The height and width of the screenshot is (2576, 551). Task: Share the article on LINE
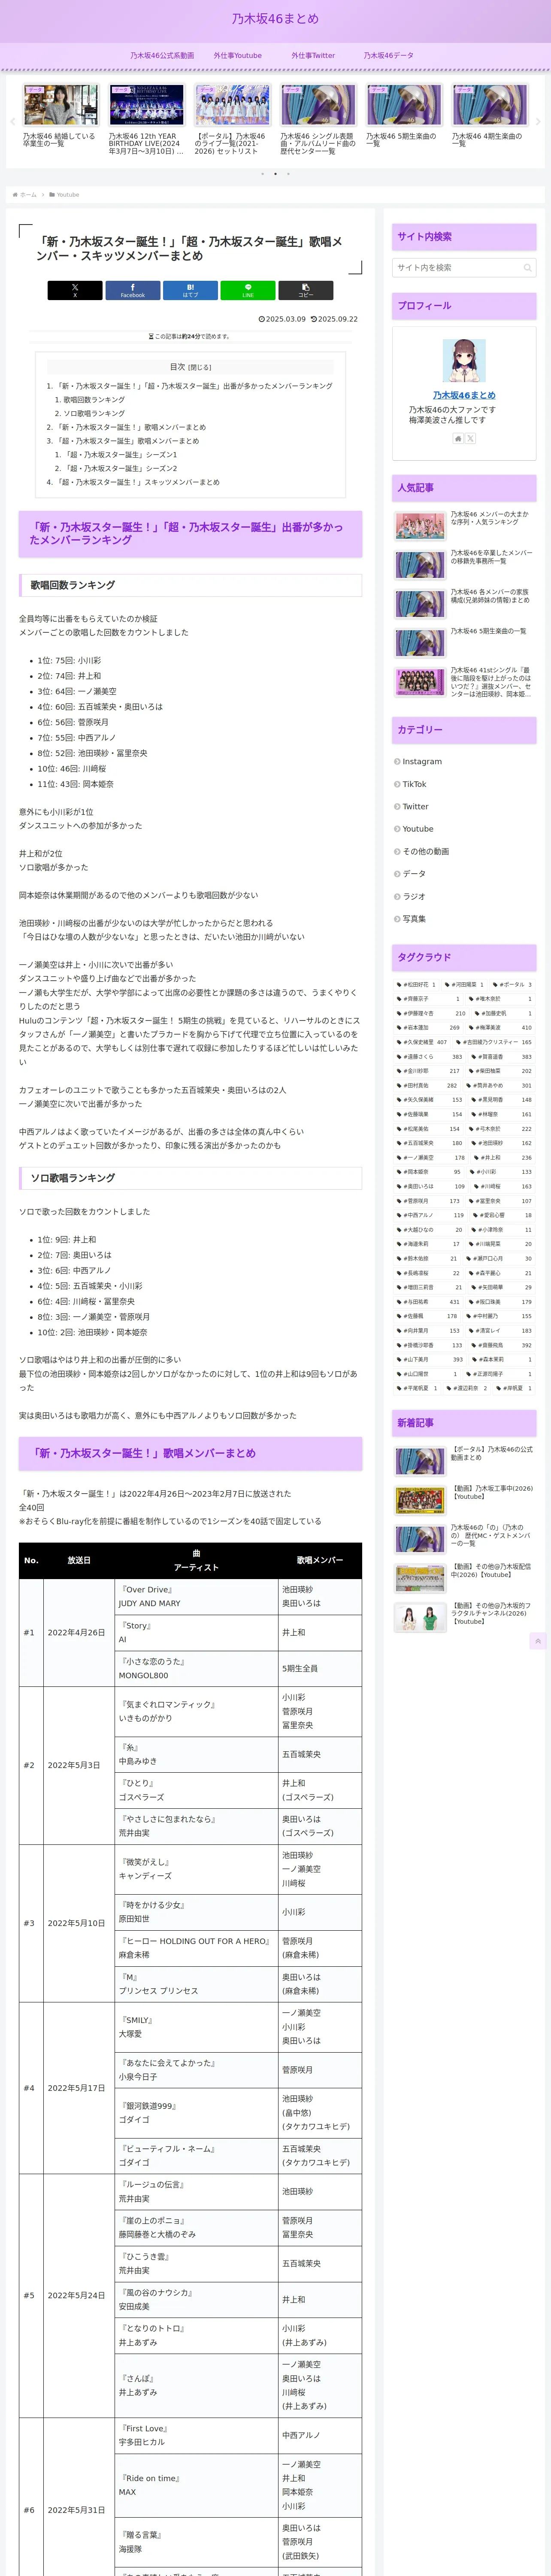click(248, 290)
